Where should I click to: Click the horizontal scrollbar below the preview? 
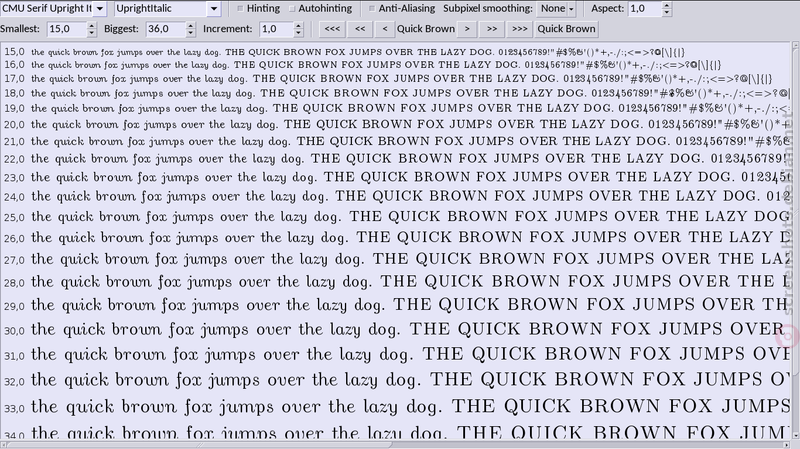pyautogui.click(x=395, y=445)
